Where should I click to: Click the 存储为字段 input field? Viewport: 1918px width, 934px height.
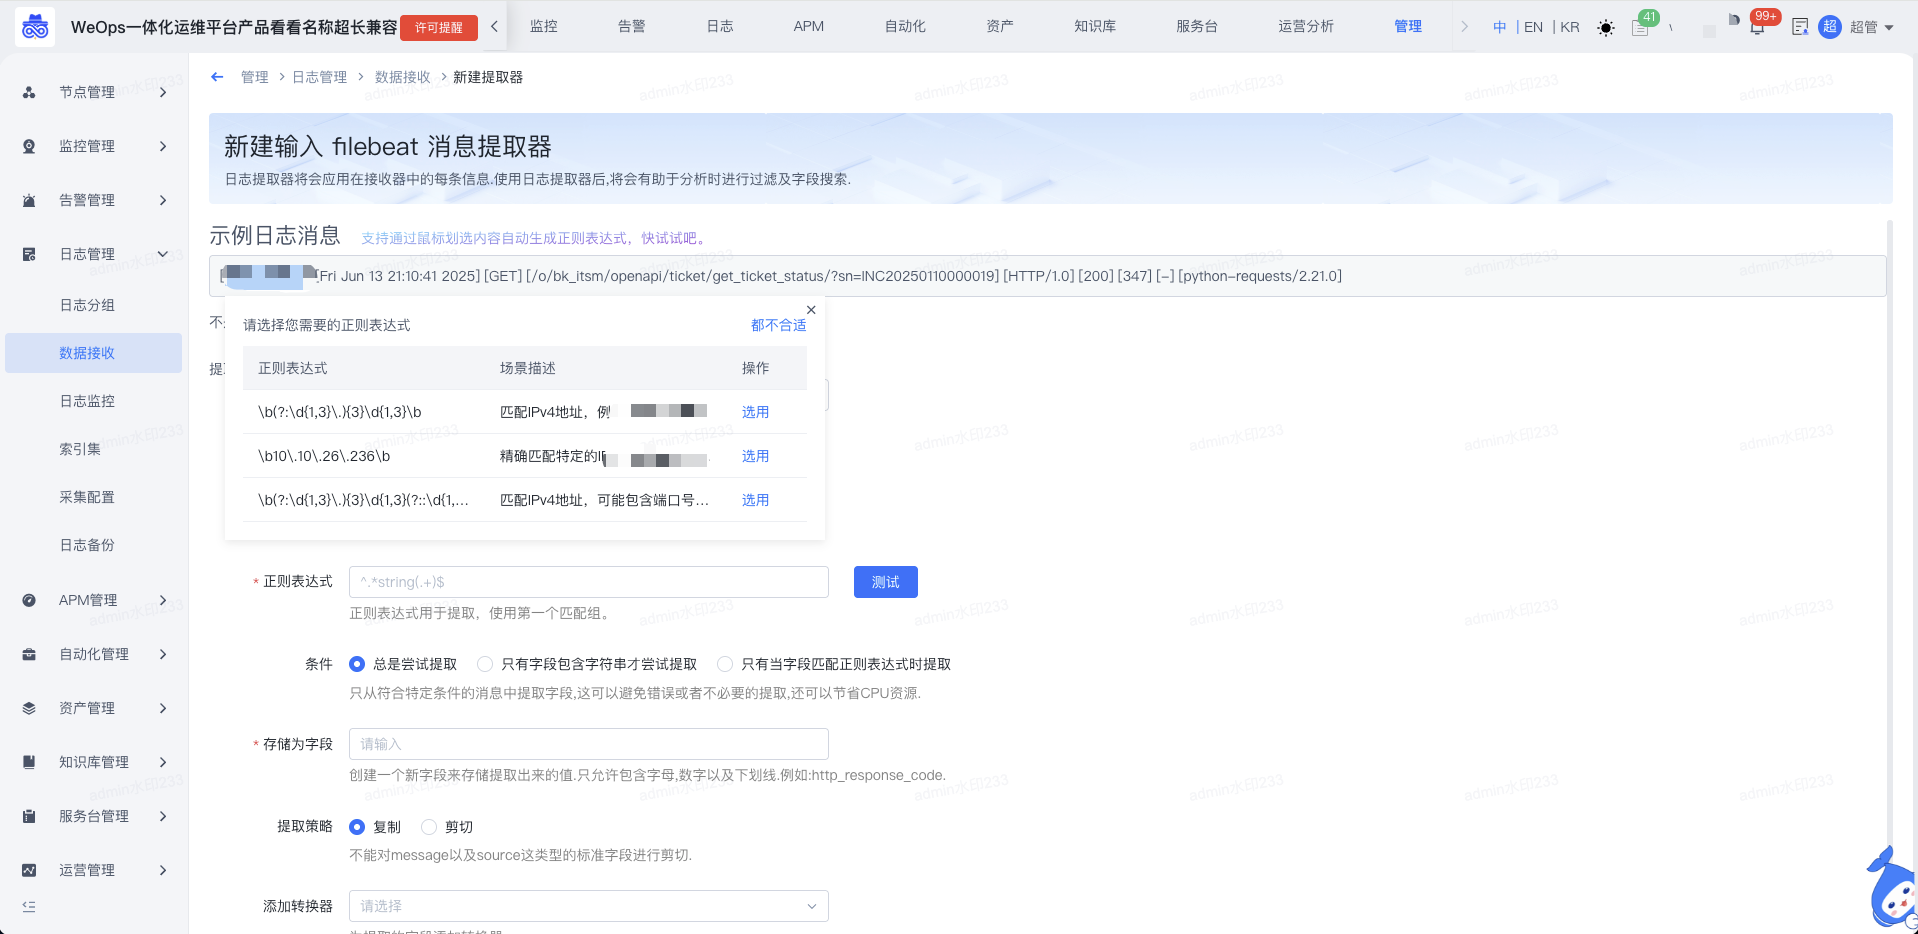point(588,744)
